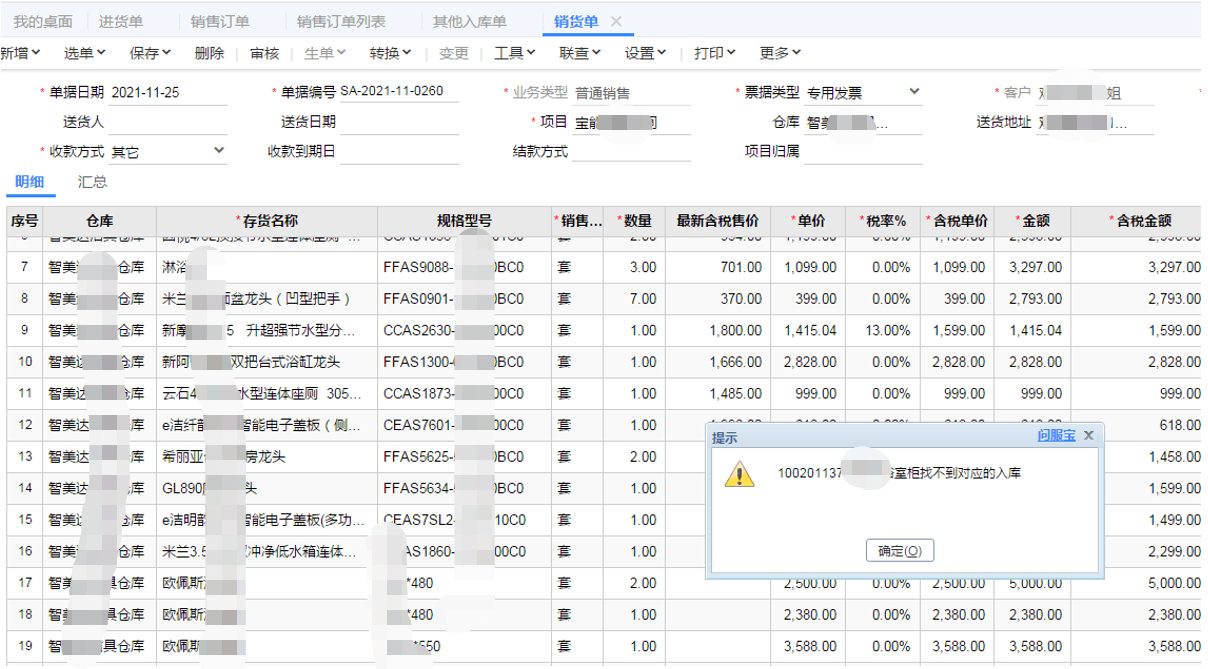Select the spec cell starting with CCAS2630

(464, 331)
